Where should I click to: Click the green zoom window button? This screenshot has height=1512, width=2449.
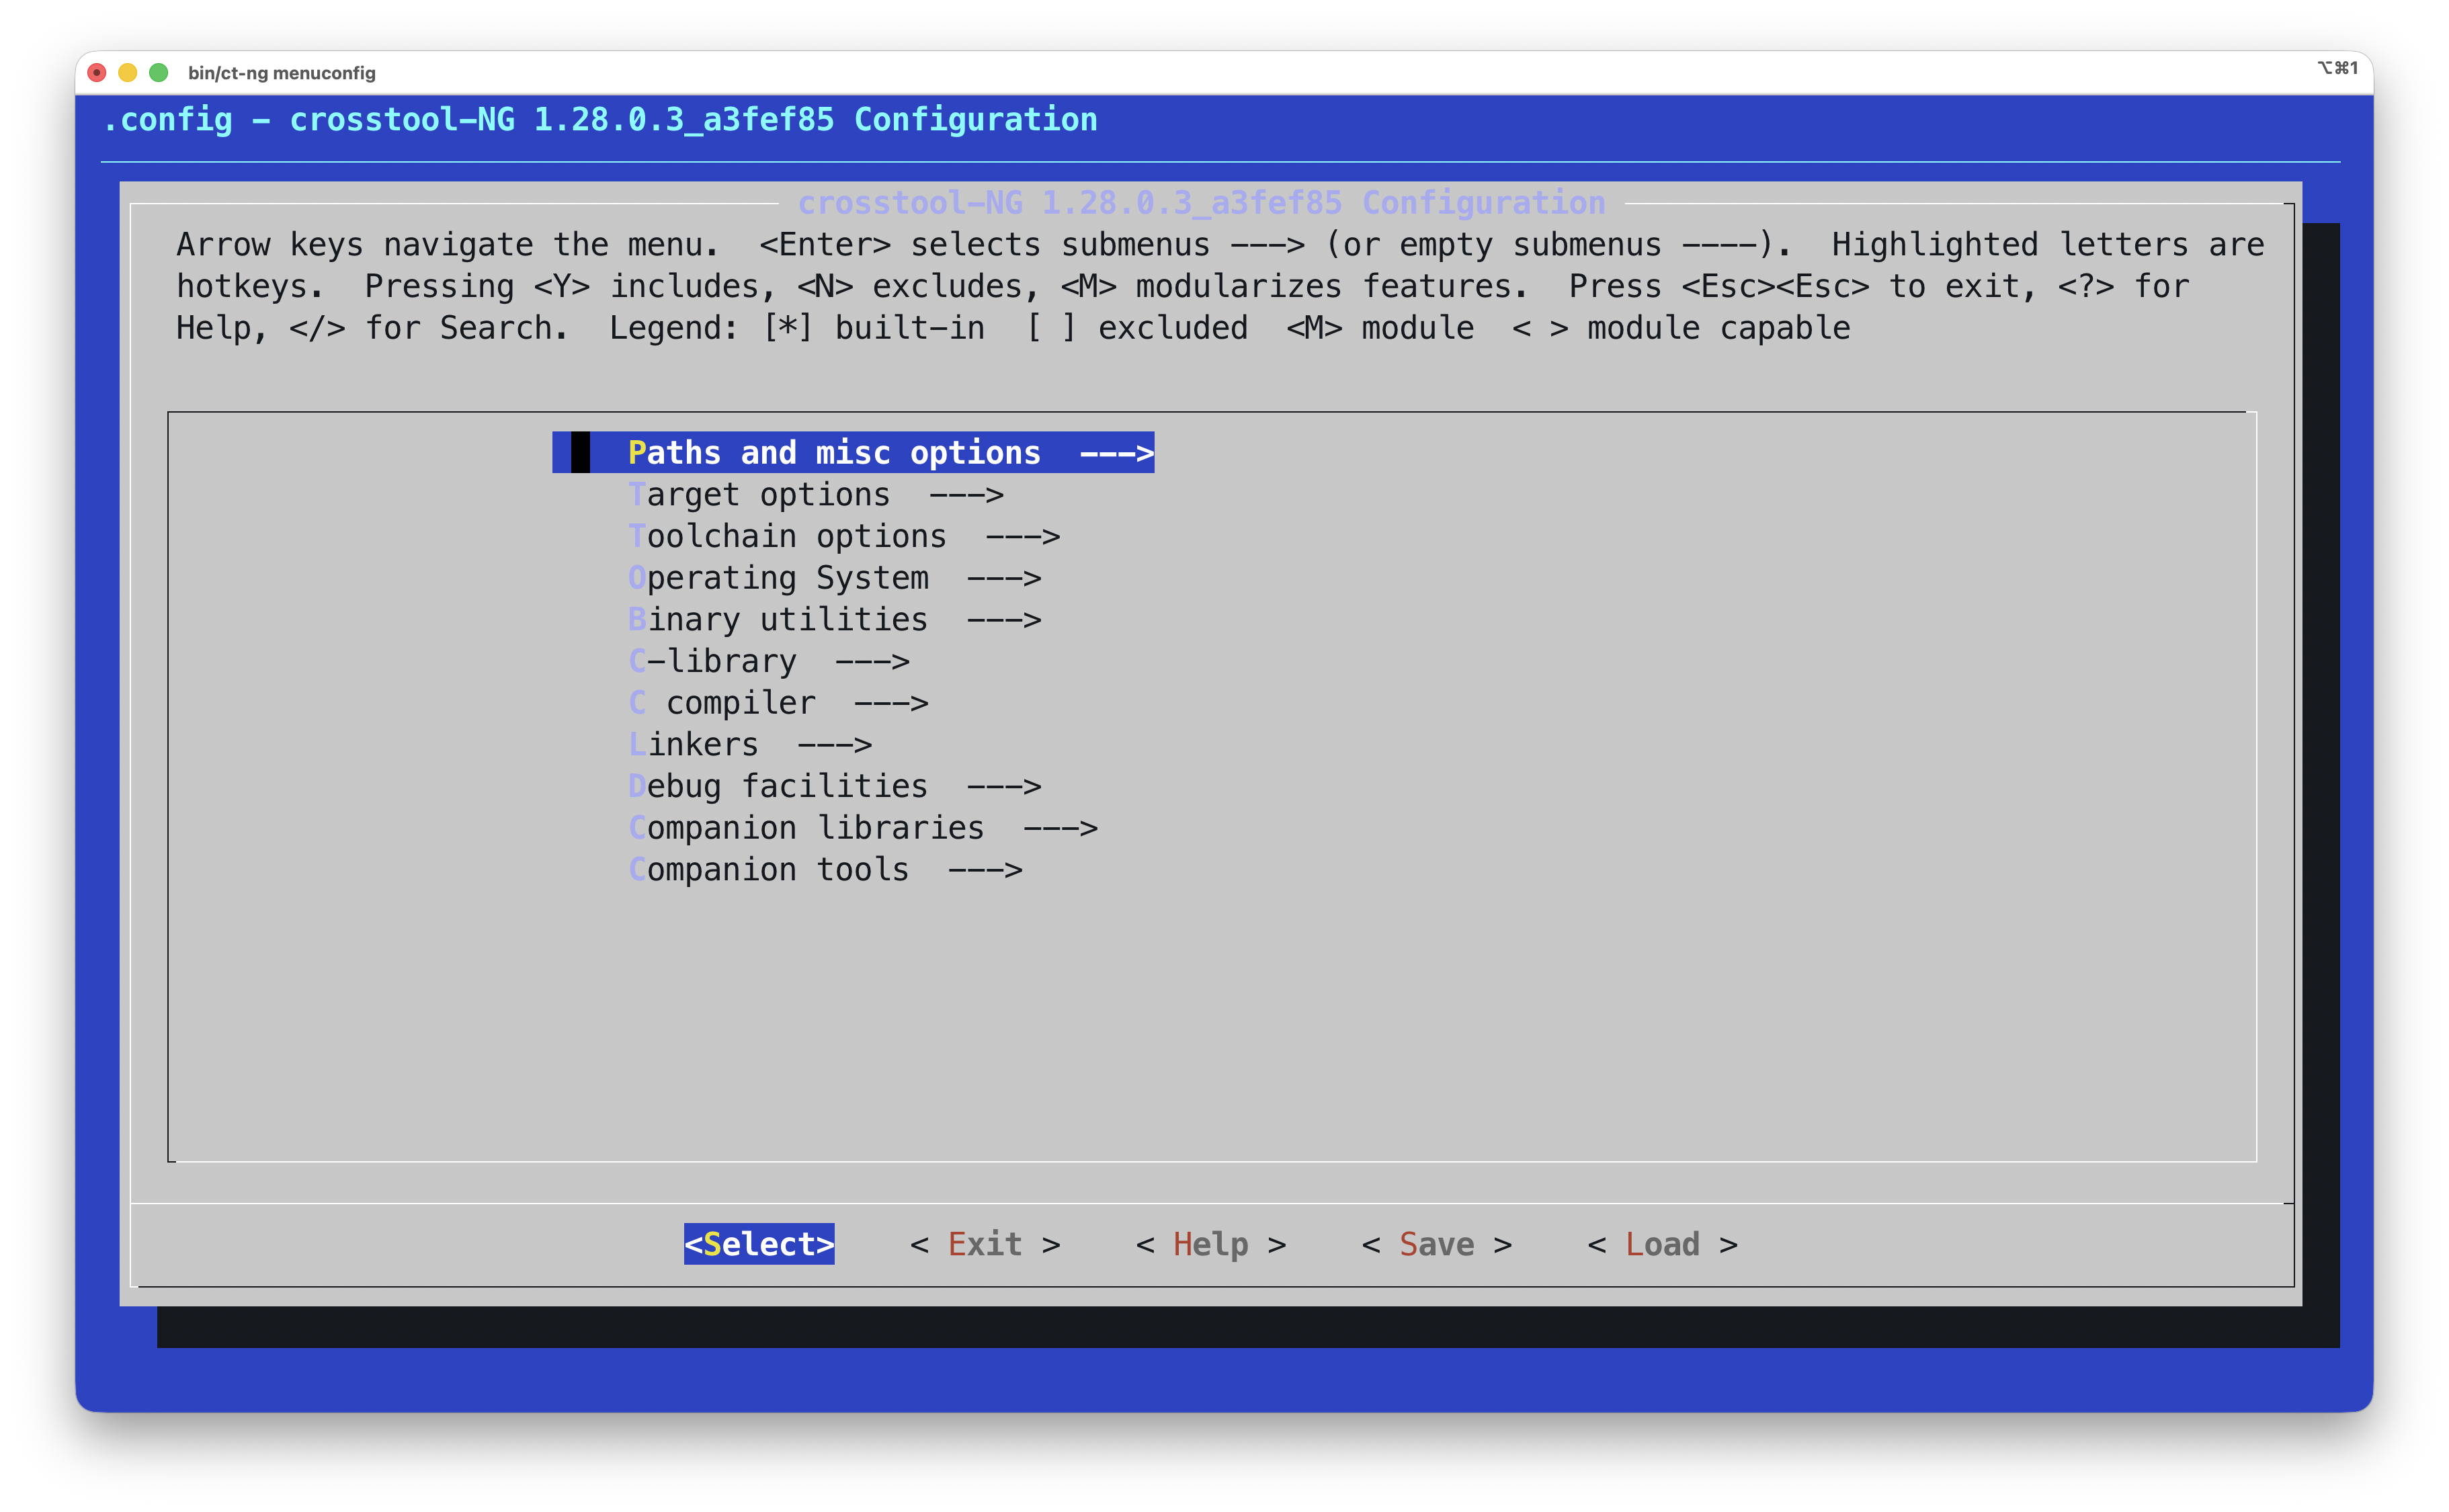click(x=158, y=73)
